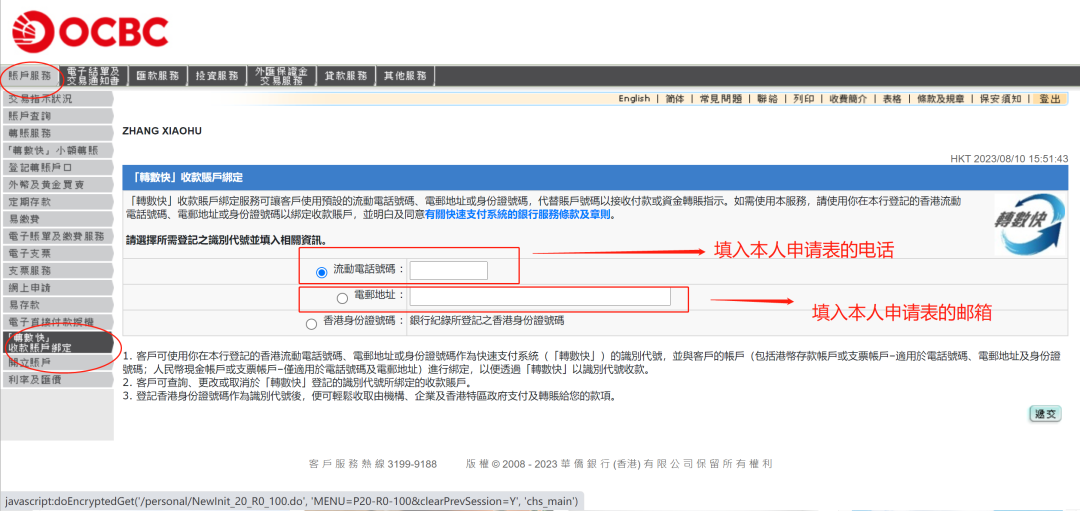This screenshot has height=511, width=1080.
Task: Select the 香港身份證號碼 radio option
Action: [311, 324]
